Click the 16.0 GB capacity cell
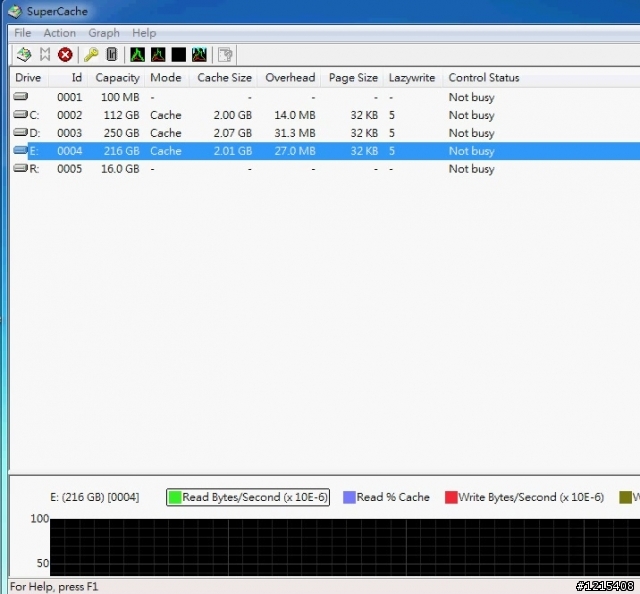This screenshot has height=594, width=640. 120,169
